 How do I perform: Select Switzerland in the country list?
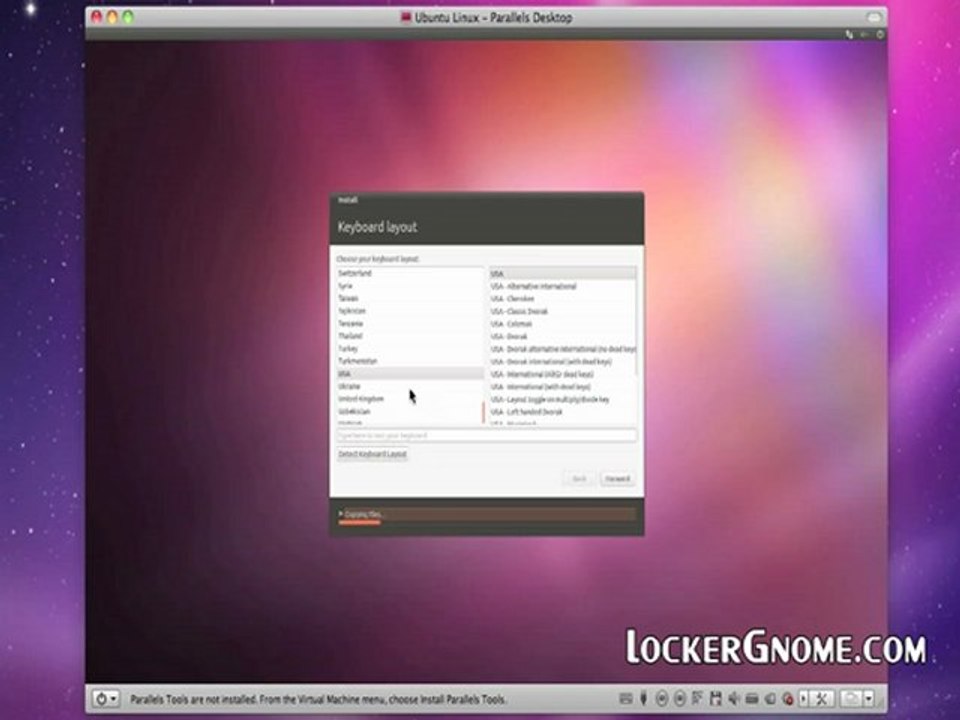[x=410, y=274]
